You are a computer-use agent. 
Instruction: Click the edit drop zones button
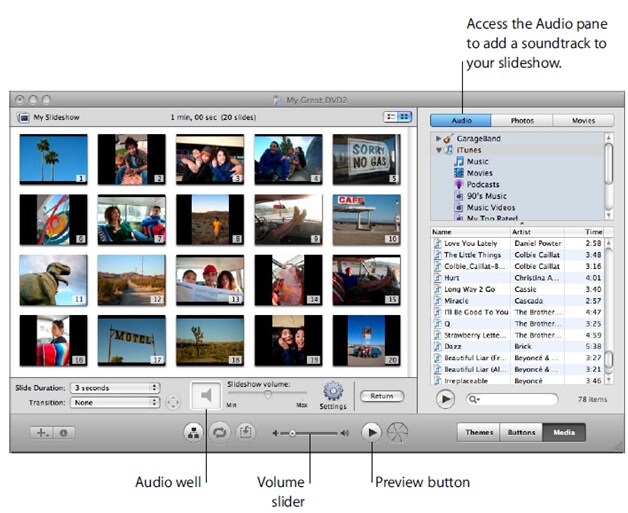(x=246, y=433)
